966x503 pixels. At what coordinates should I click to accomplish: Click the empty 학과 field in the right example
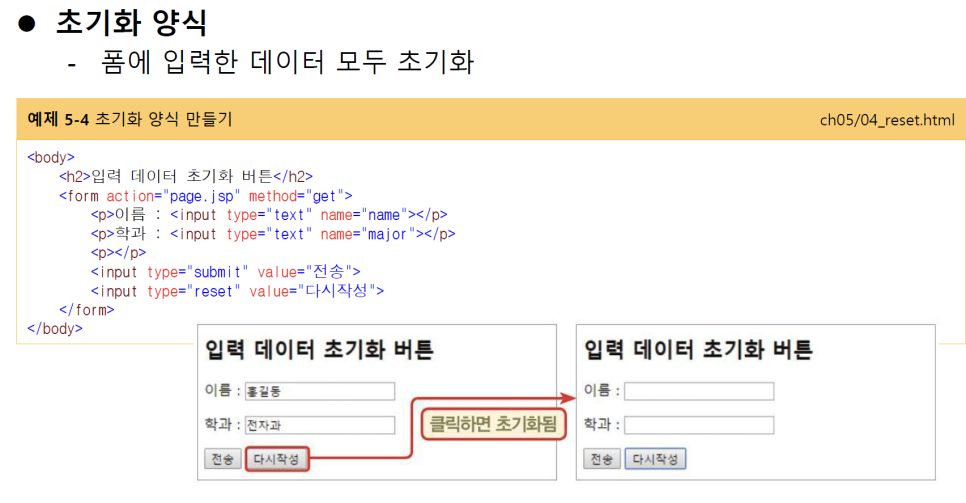click(699, 425)
